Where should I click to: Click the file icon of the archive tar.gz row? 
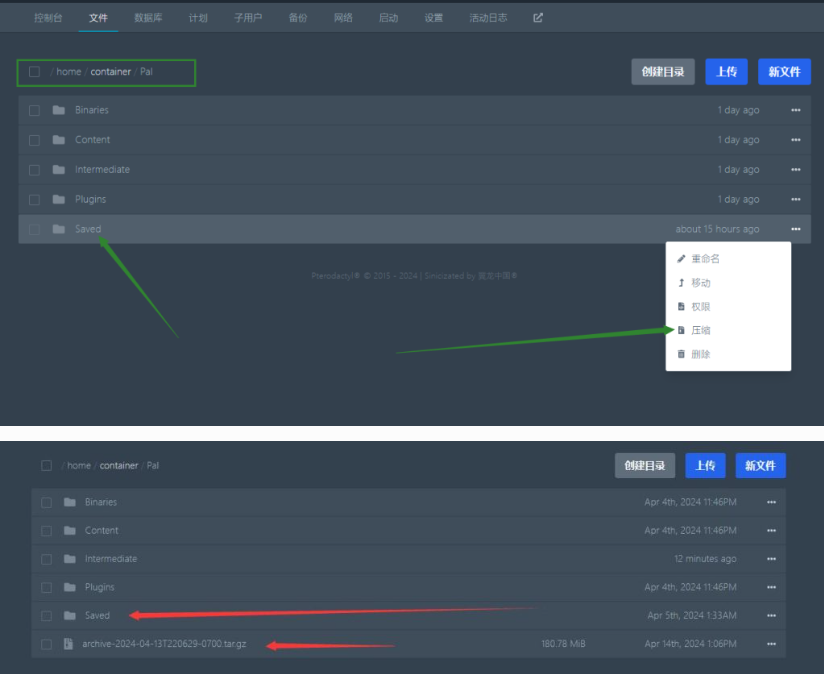pos(69,644)
